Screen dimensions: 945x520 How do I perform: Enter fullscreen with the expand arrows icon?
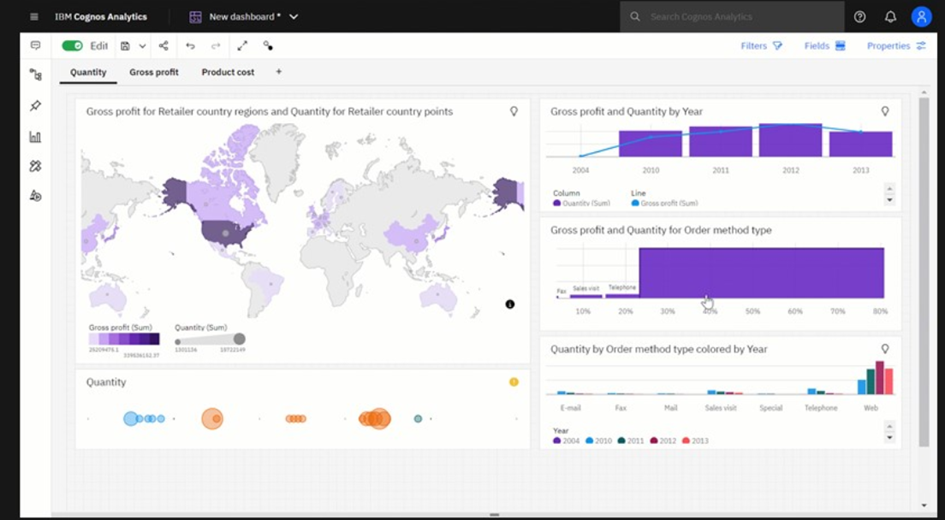point(242,46)
